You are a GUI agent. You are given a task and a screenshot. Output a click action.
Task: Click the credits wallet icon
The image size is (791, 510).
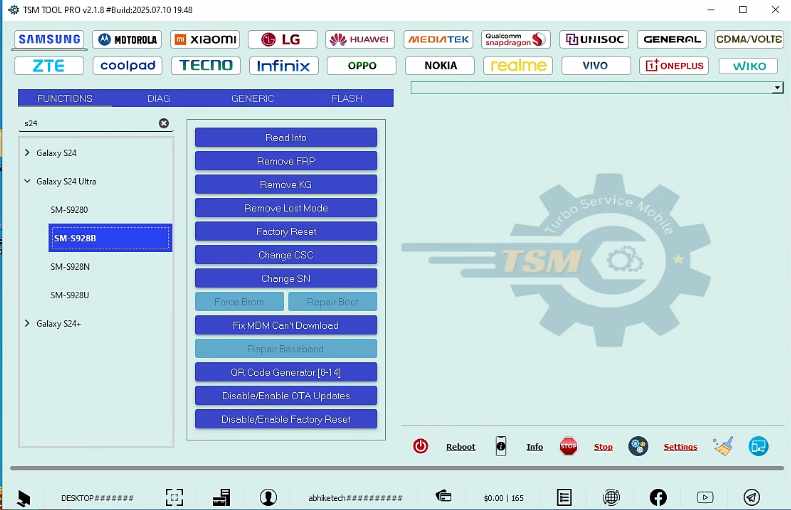[x=443, y=496]
